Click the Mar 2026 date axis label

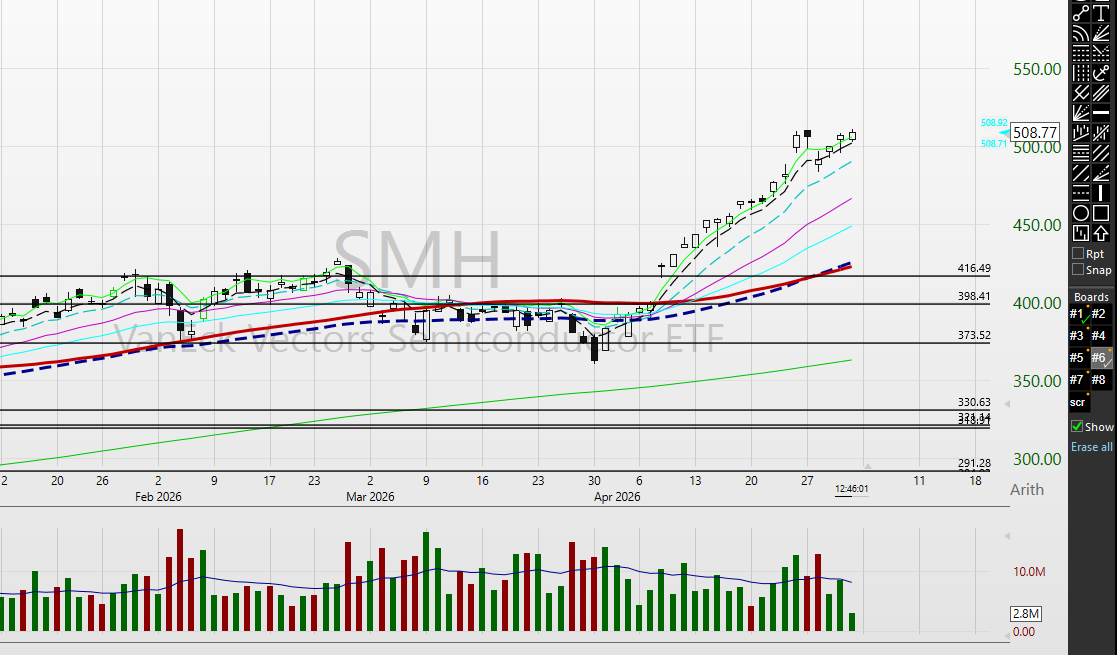point(370,497)
